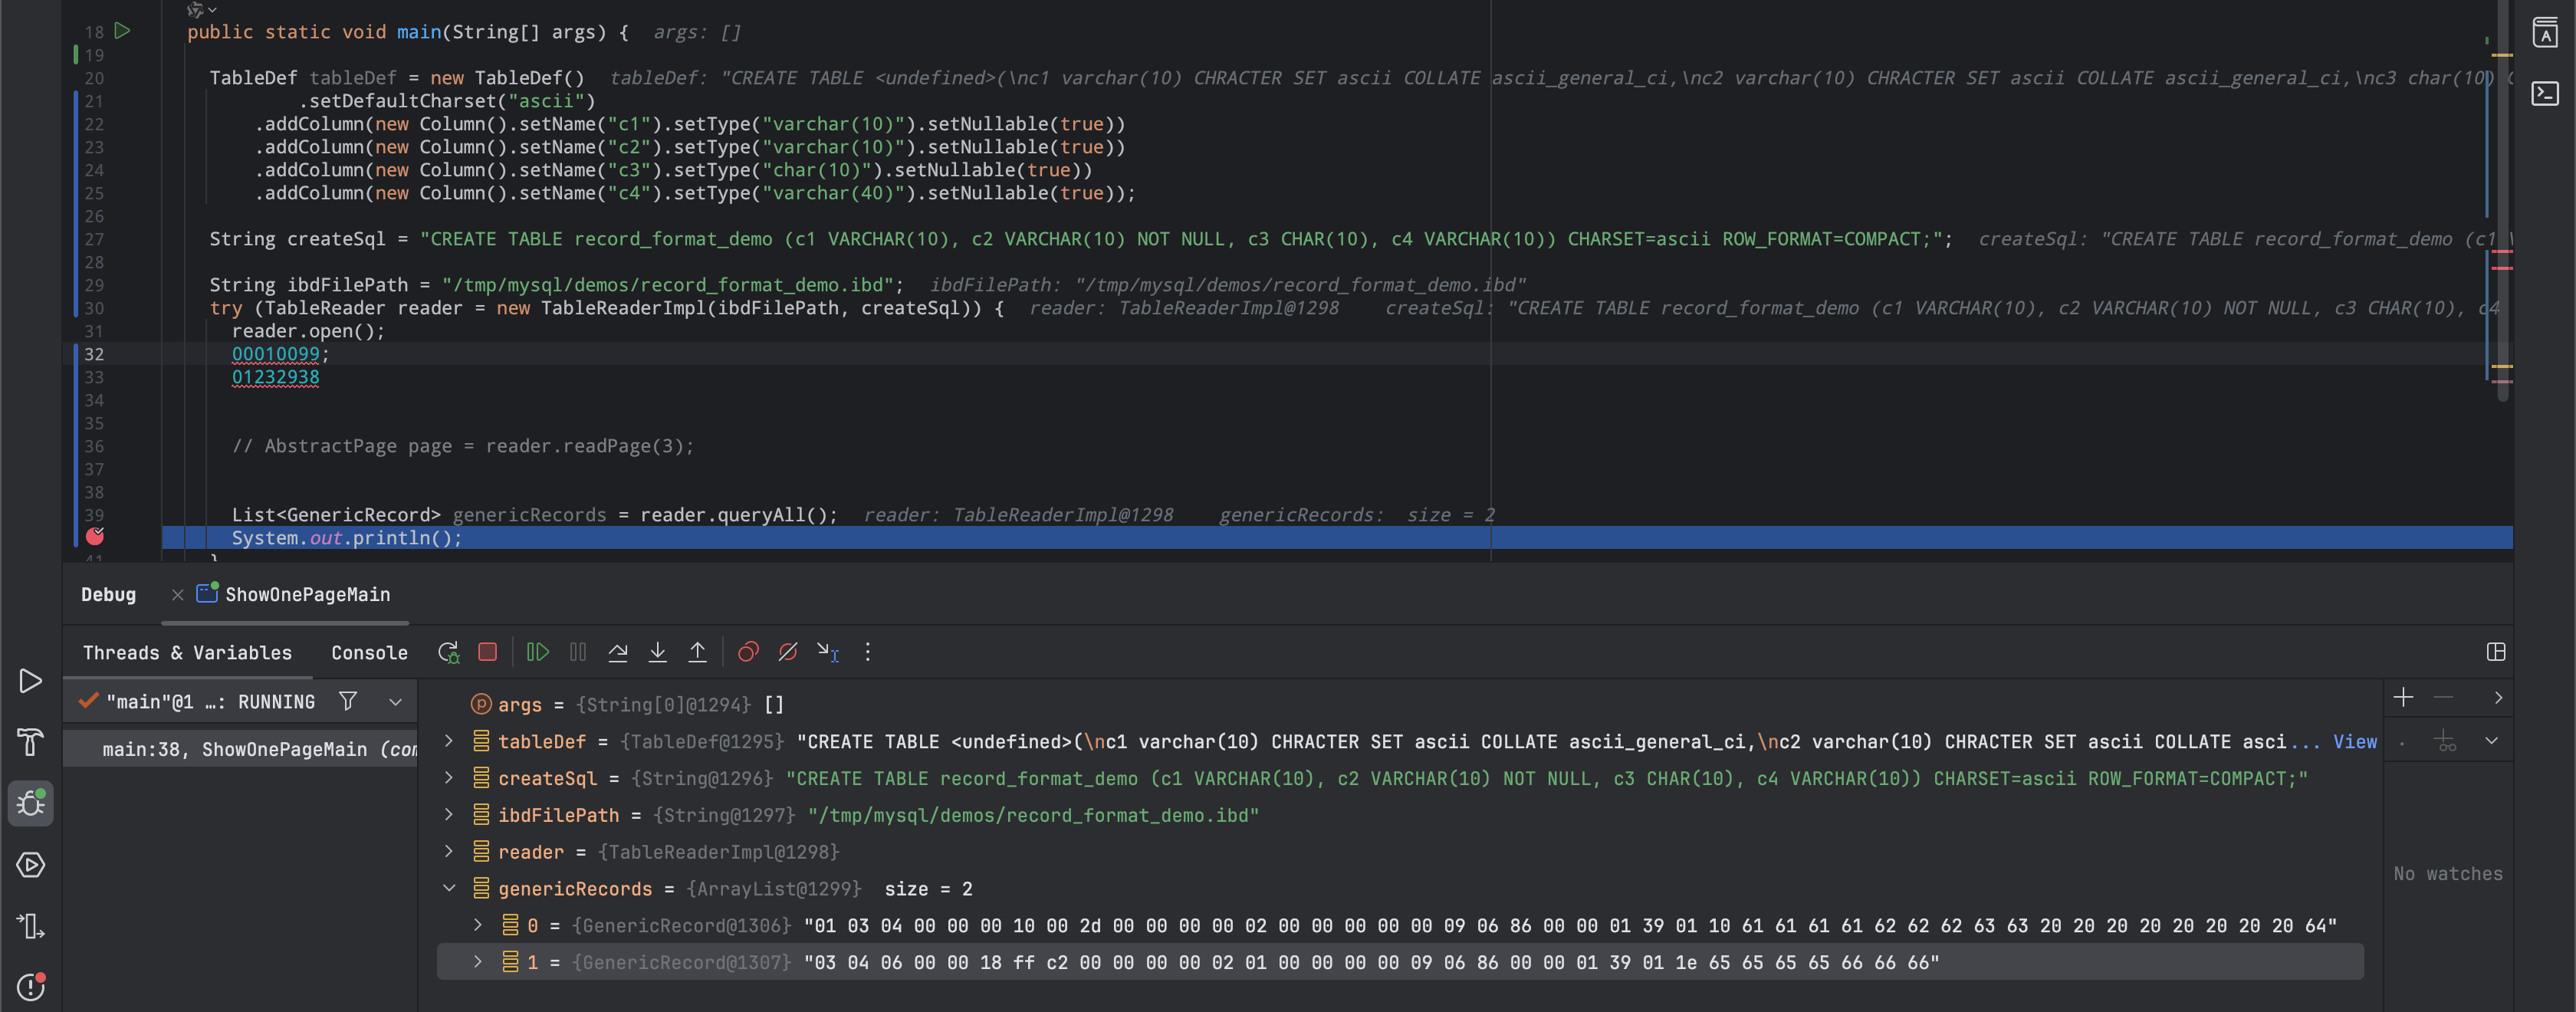This screenshot has width=2576, height=1012.
Task: Add a new watch with plus button
Action: click(x=2403, y=697)
